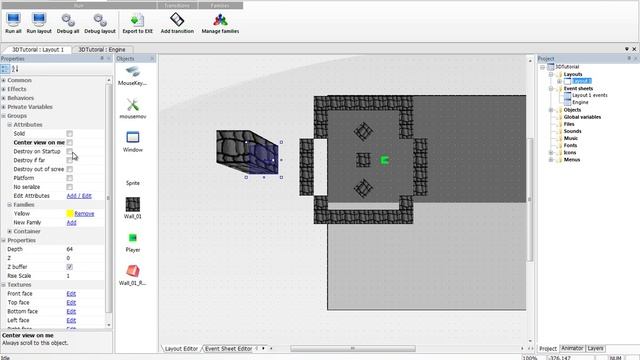This screenshot has height=360, width=640.
Task: Edit the Left face texture
Action: point(71,320)
